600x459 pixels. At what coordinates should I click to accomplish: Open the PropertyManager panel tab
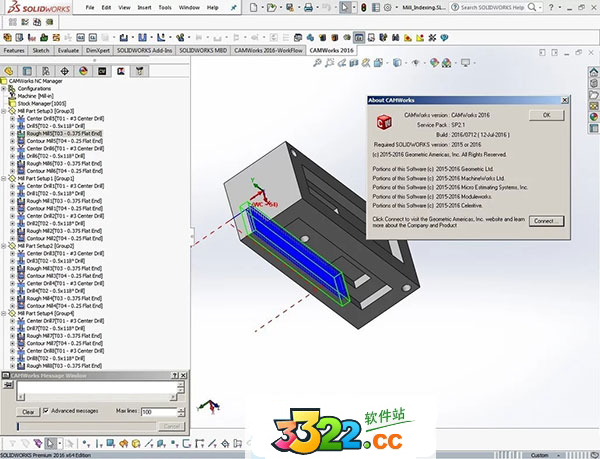click(x=28, y=71)
